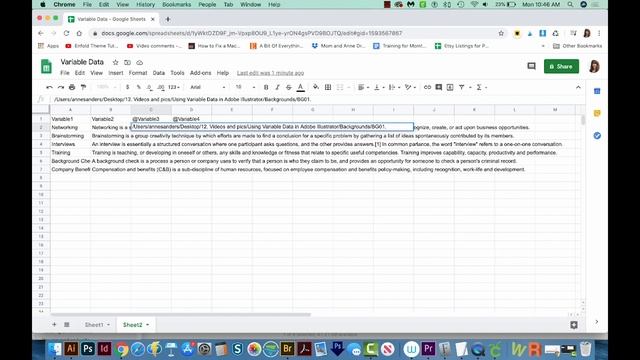Open the Add-ons menu
Screen dimensions: 640x360
[200, 73]
